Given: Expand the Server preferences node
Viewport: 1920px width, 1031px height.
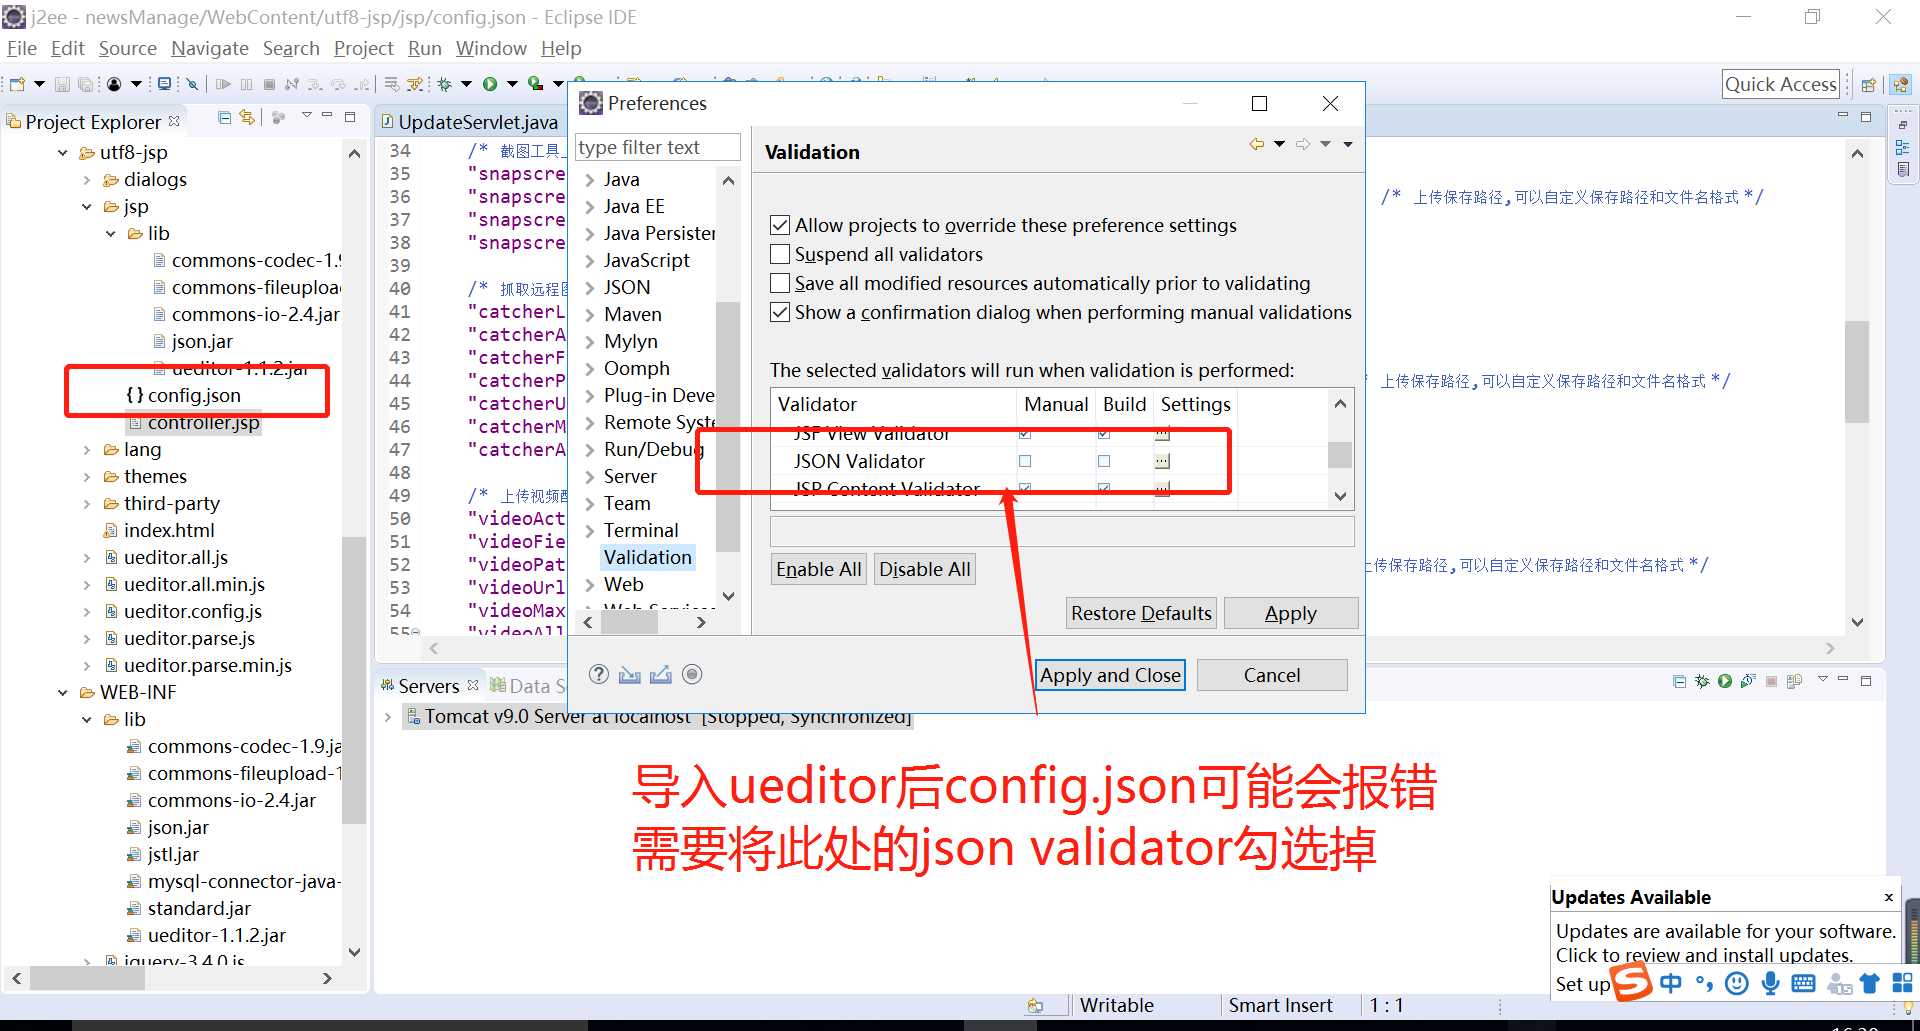Looking at the screenshot, I should coord(590,477).
